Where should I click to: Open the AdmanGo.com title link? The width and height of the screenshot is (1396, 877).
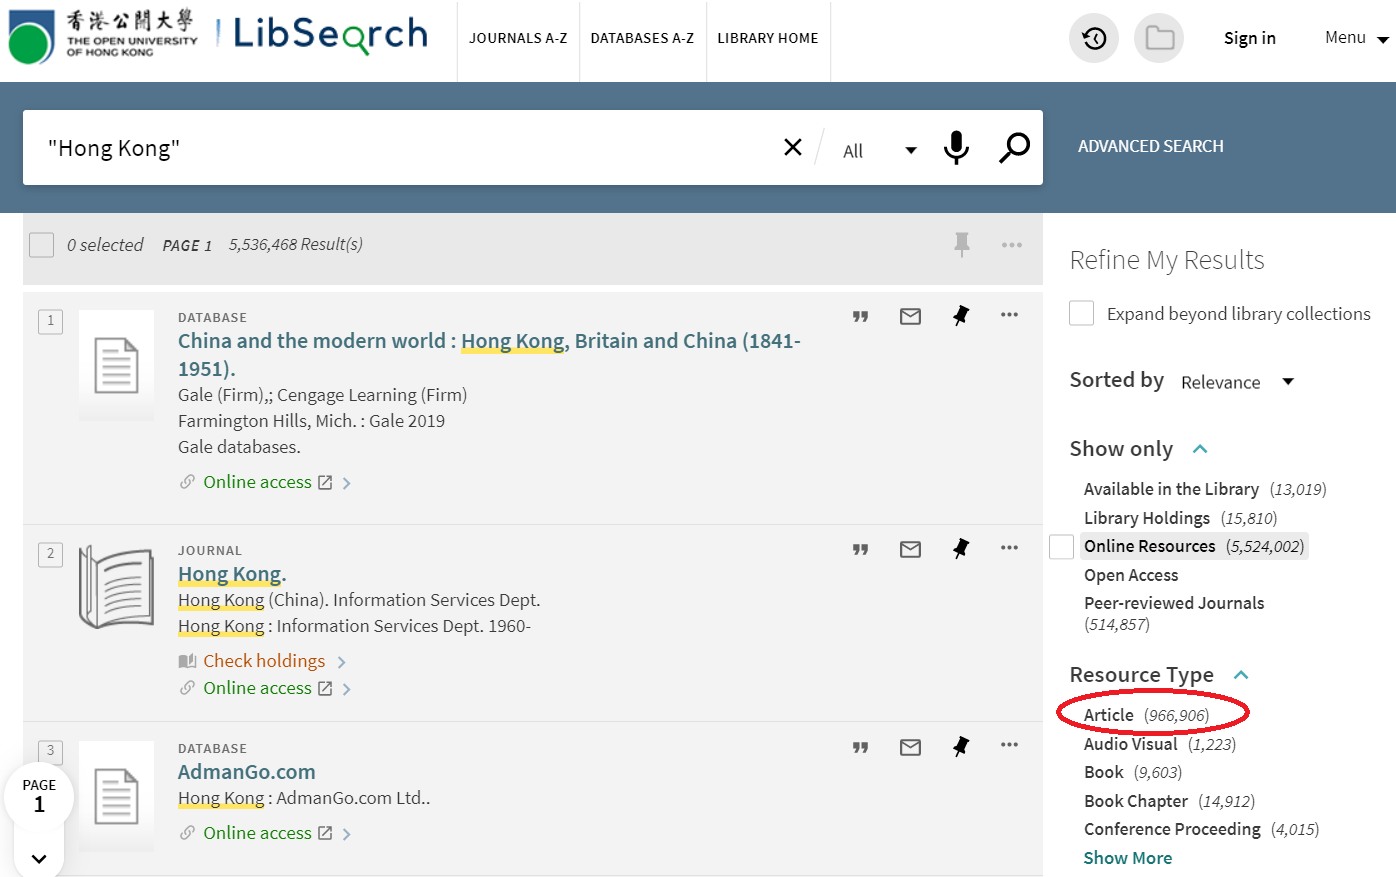coord(247,772)
